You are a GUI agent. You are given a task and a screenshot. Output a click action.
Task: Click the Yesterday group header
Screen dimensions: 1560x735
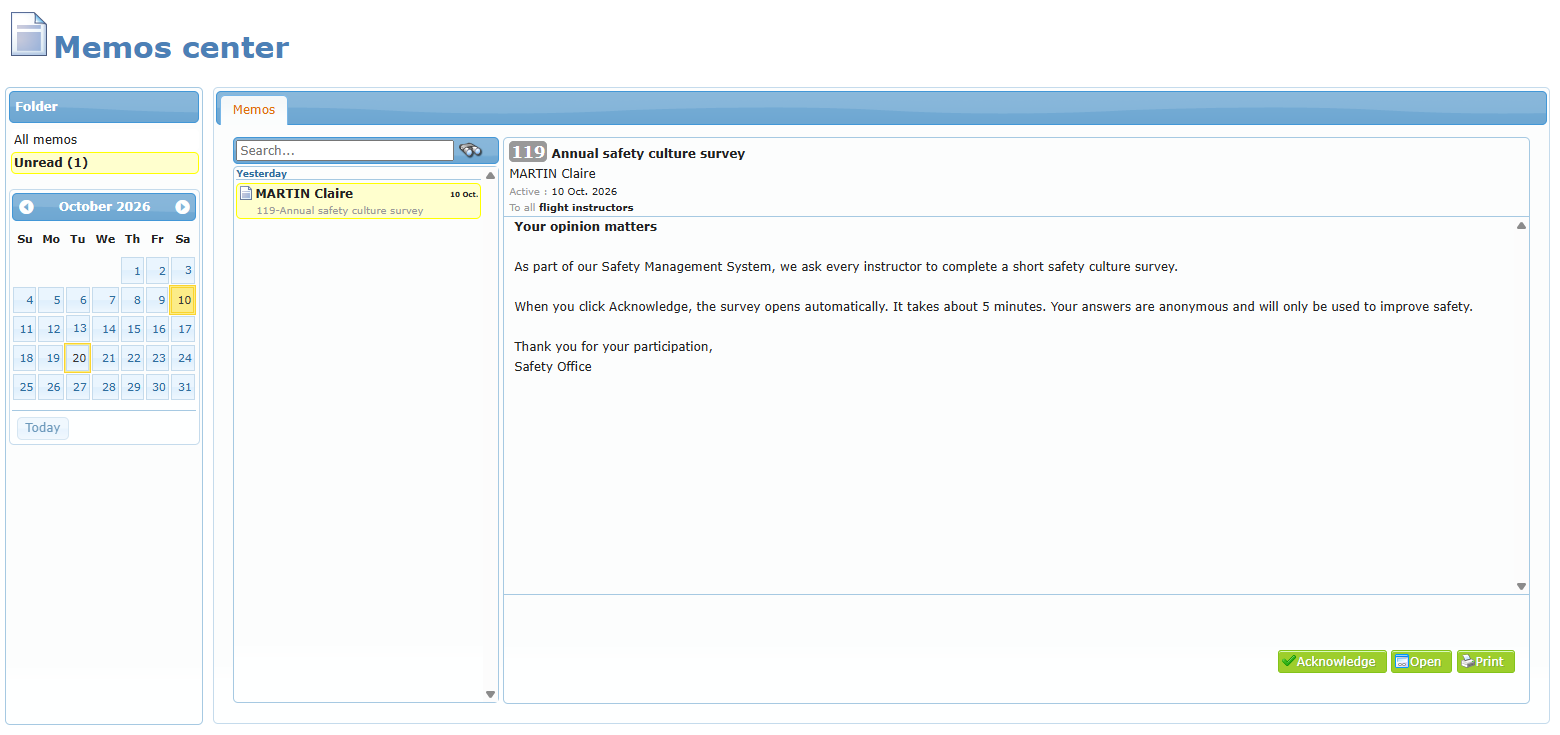click(262, 174)
